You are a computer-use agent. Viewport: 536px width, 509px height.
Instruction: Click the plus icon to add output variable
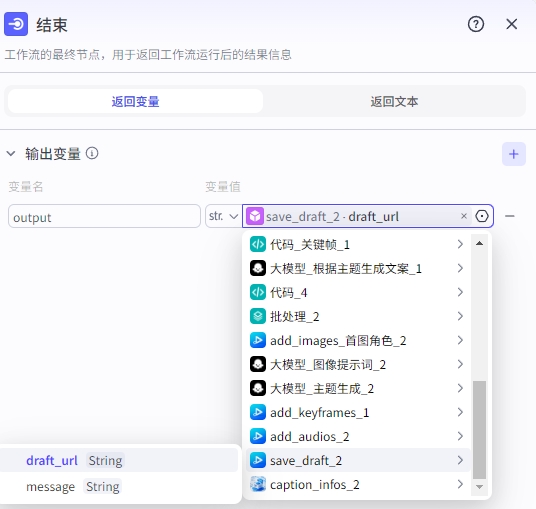click(x=513, y=154)
